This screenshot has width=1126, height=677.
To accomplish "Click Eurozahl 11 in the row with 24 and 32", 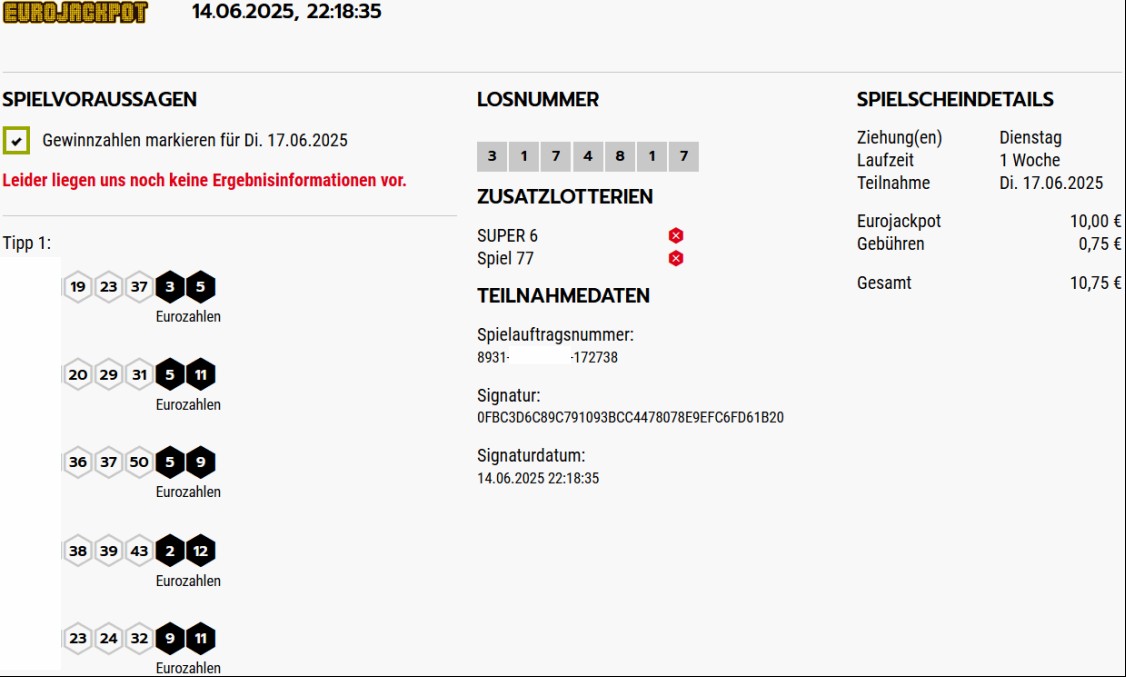I will tap(201, 638).
